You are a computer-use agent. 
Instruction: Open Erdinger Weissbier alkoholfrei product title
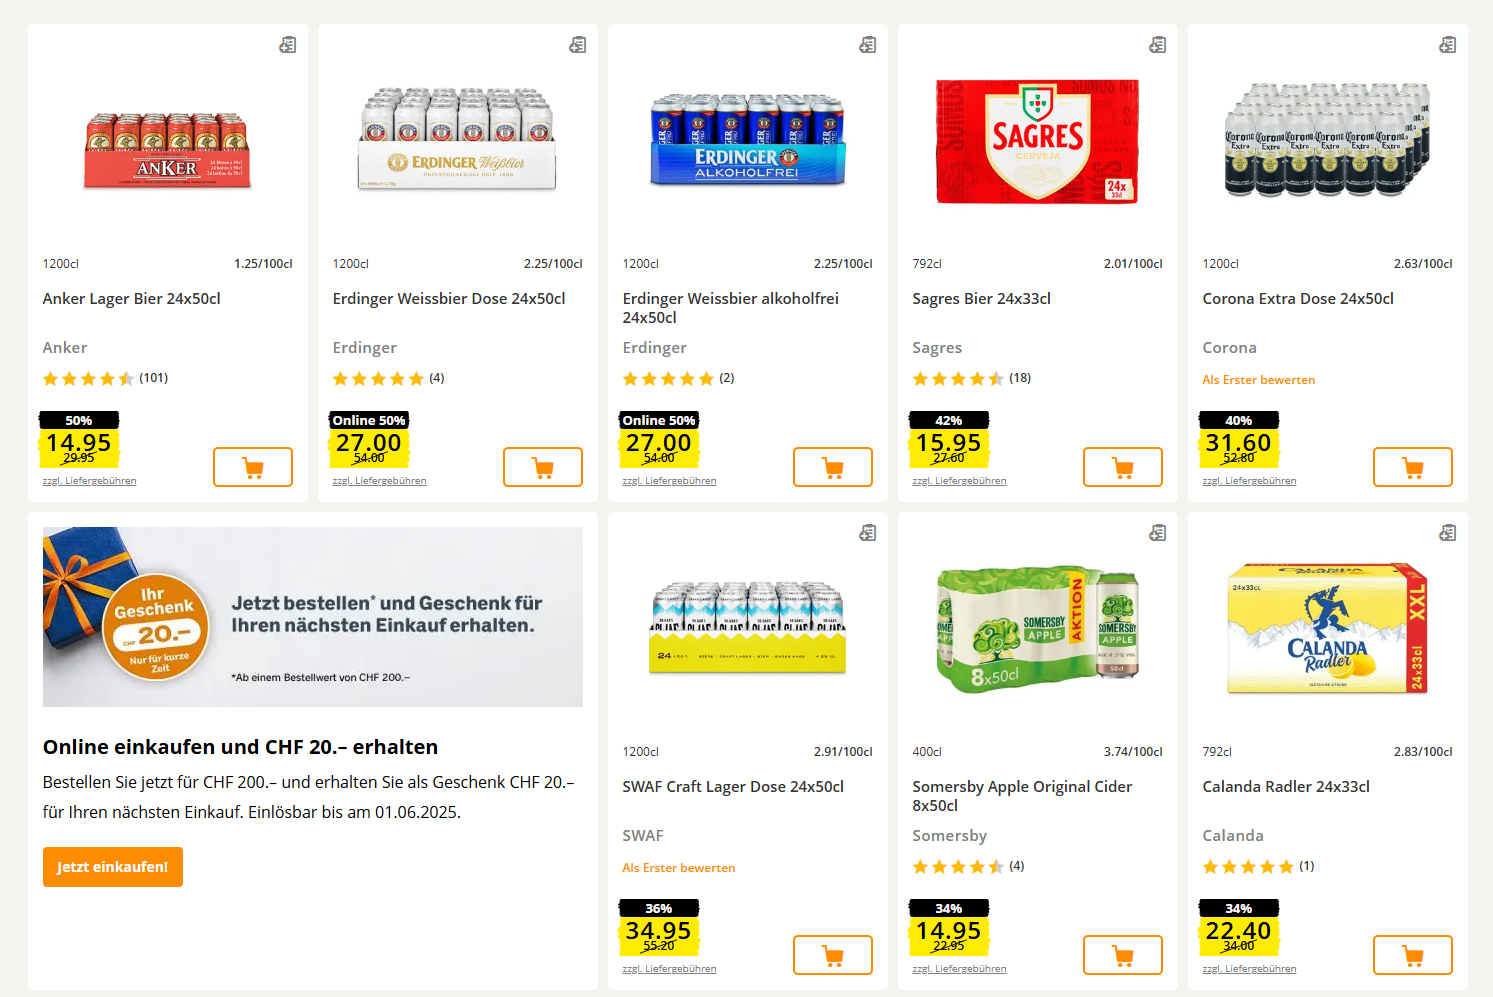pos(730,307)
